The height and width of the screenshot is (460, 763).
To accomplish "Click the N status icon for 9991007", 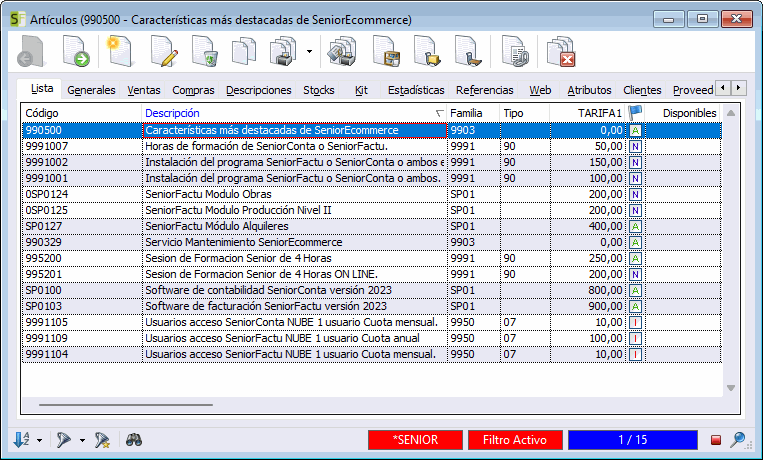I will pyautogui.click(x=635, y=147).
